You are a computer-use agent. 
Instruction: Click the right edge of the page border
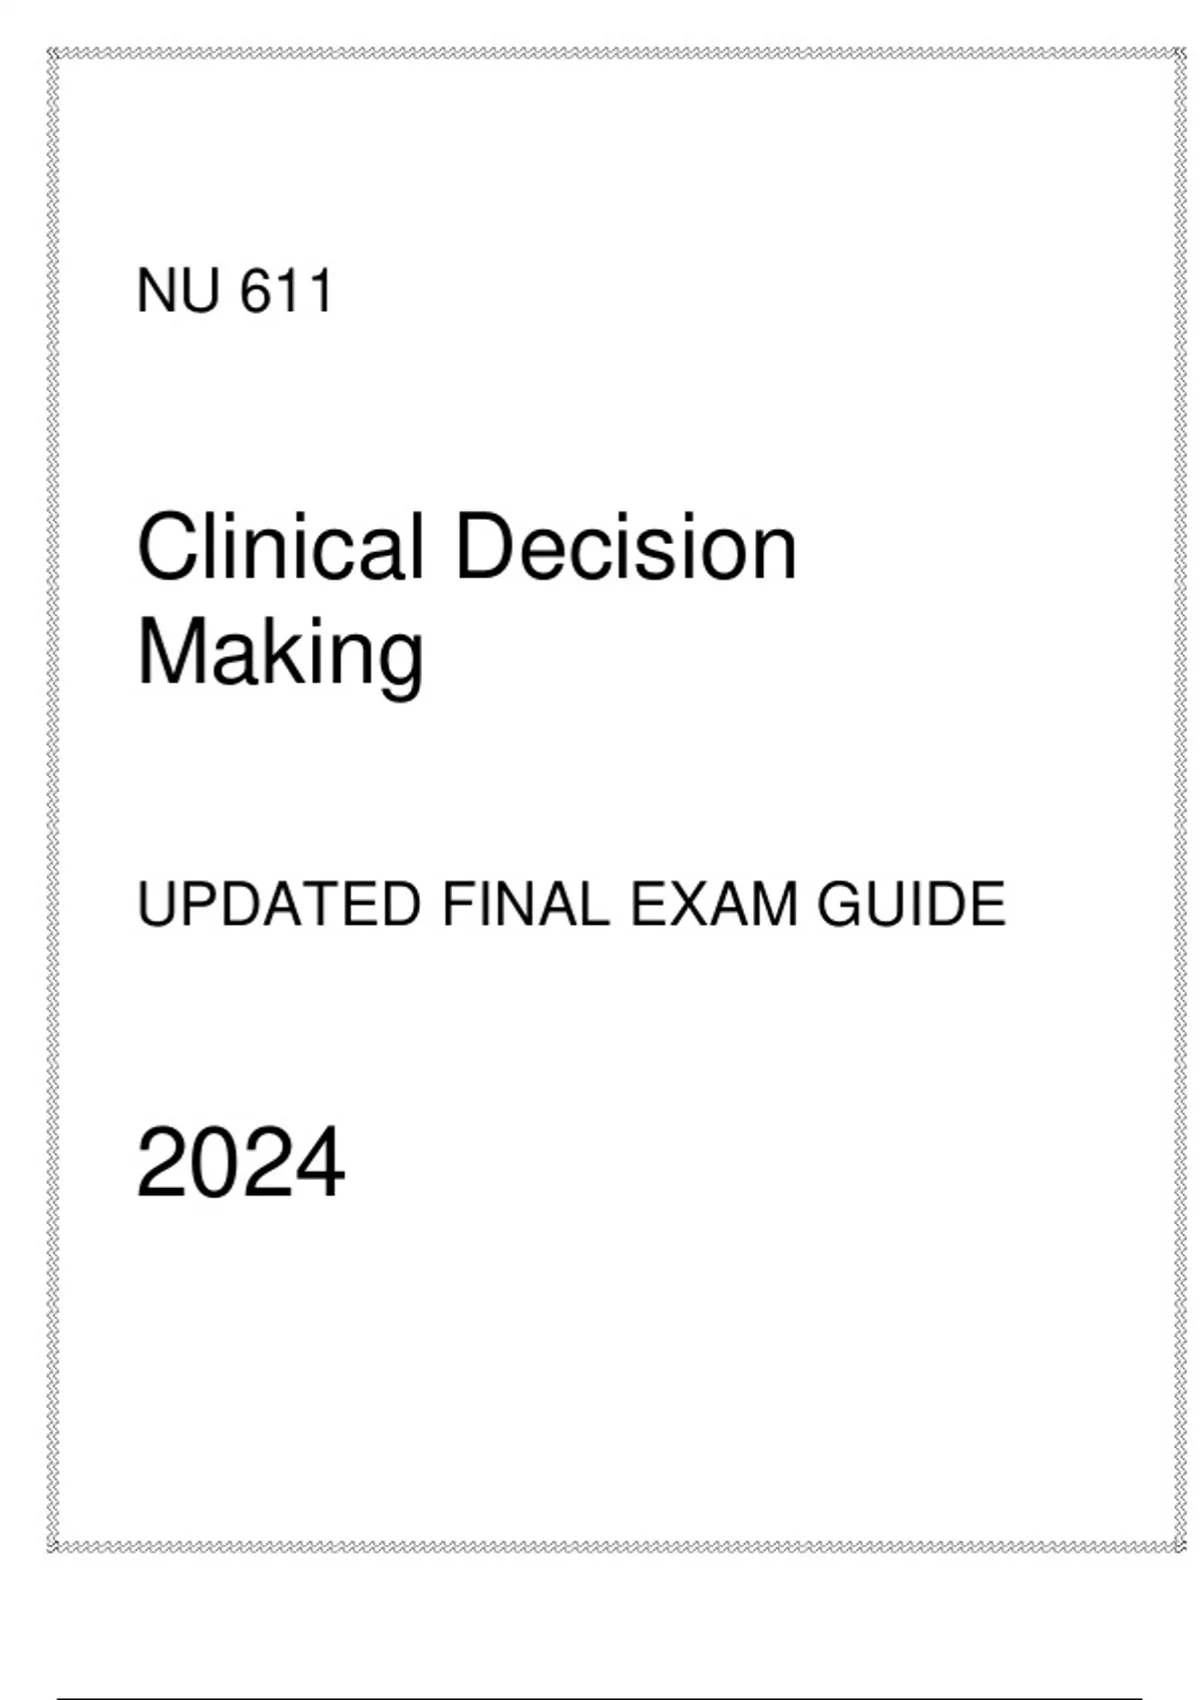coord(1179,800)
